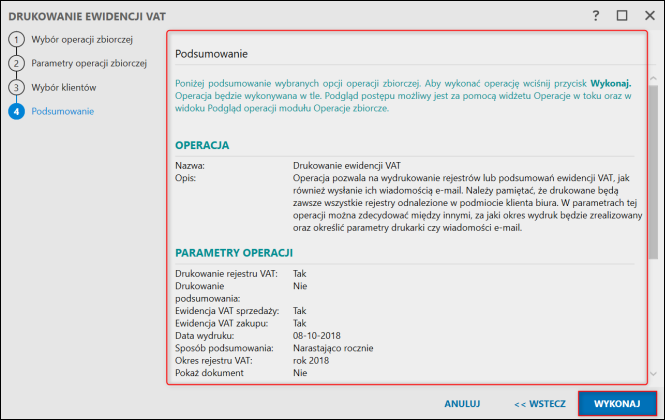
Task: Click the 'Sposób podsumowania:' label
Action: 224,348
